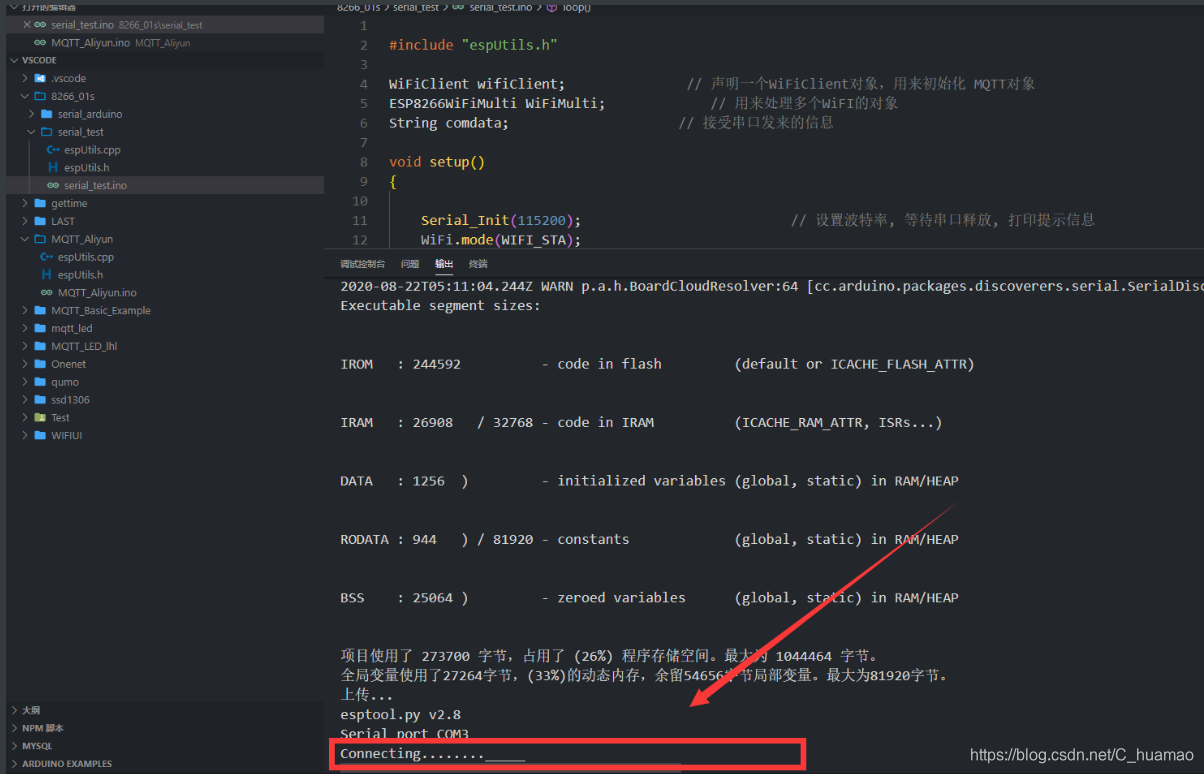Viewport: 1204px width, 774px height.
Task: Click the IROM : 244592 output line
Action: tap(657, 364)
